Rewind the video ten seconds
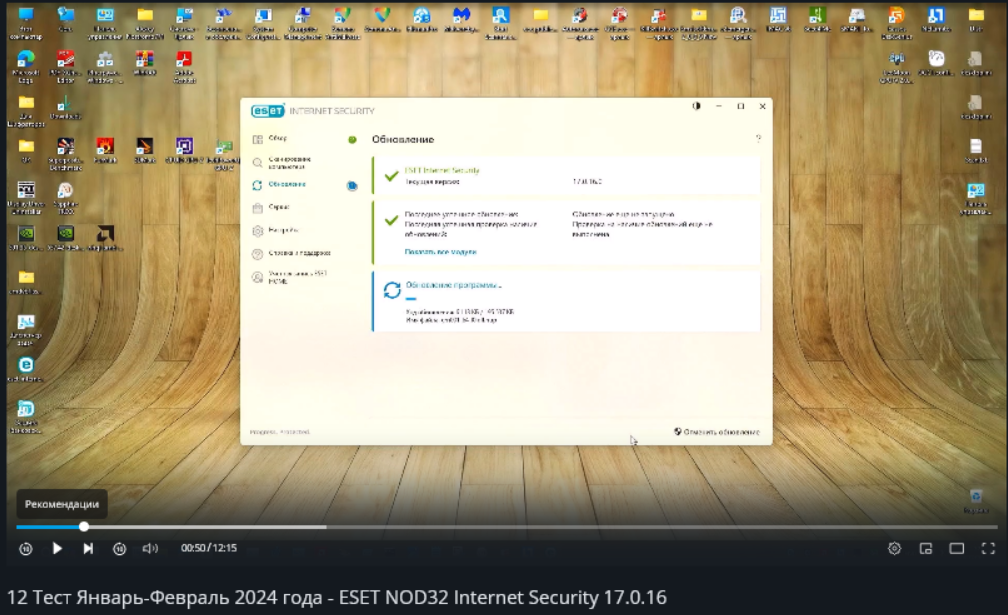The image size is (1008, 615). coord(26,549)
